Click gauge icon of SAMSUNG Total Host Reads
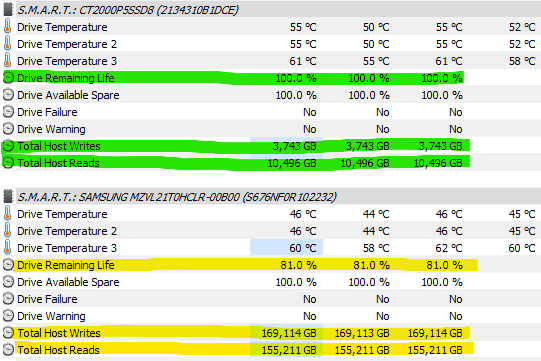 8,350
